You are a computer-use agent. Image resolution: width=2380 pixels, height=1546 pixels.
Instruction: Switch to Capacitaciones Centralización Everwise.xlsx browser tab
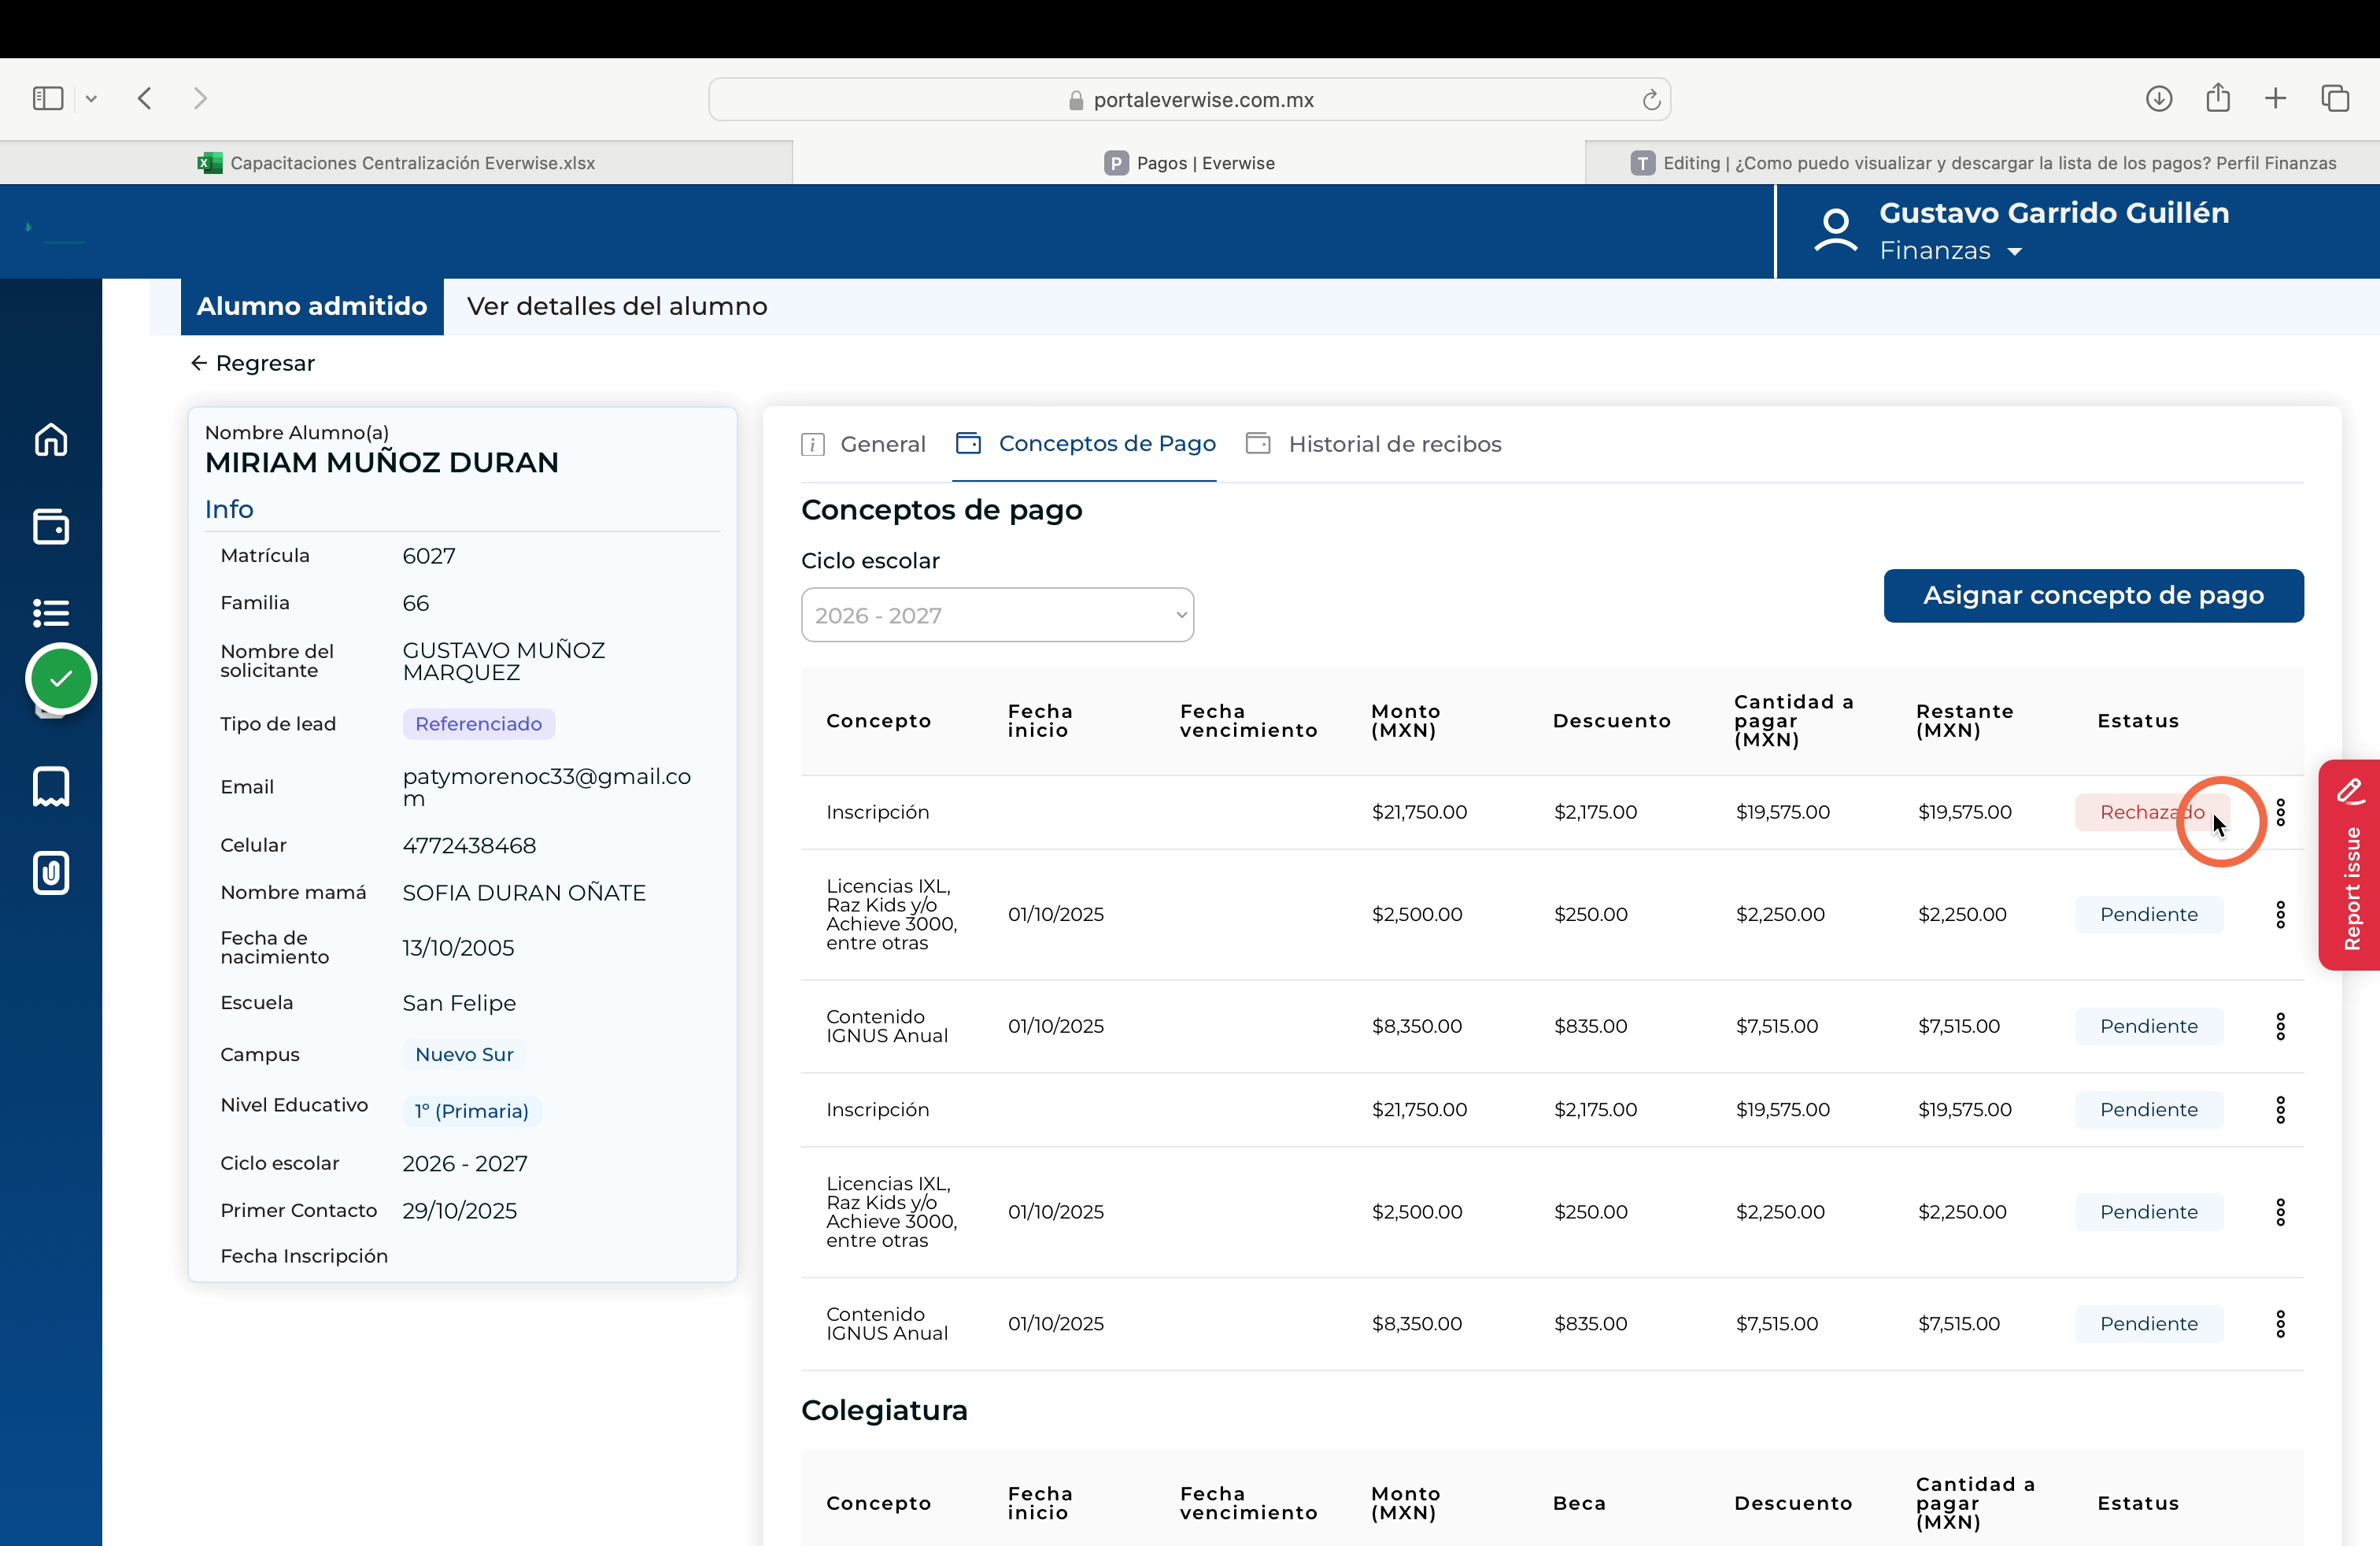tap(396, 163)
